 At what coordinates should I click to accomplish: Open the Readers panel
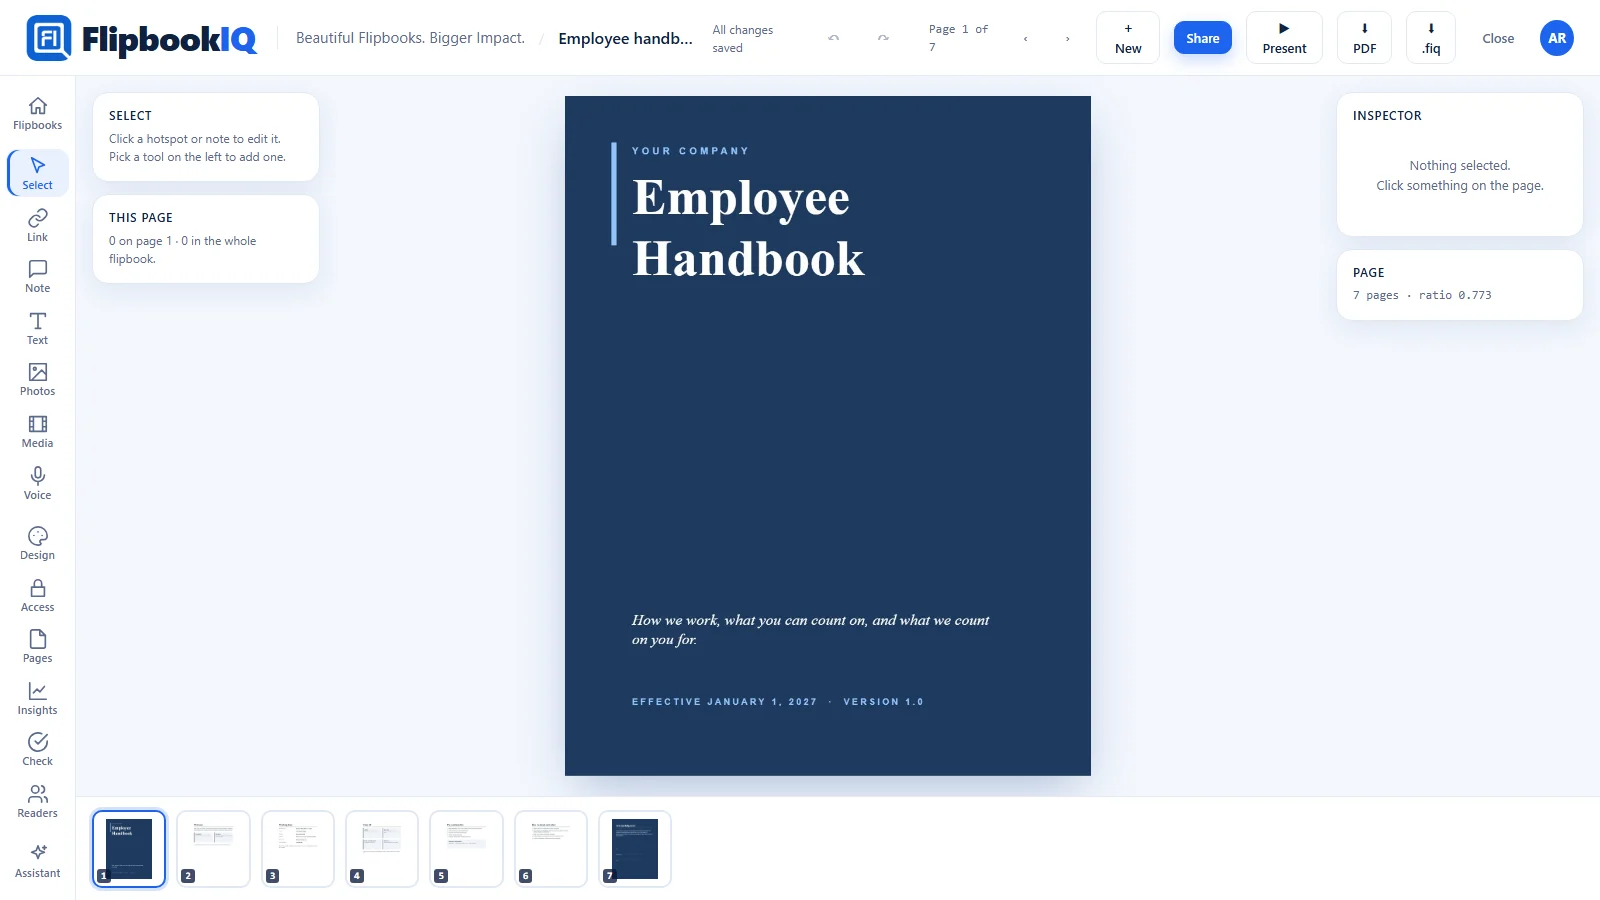tap(38, 802)
